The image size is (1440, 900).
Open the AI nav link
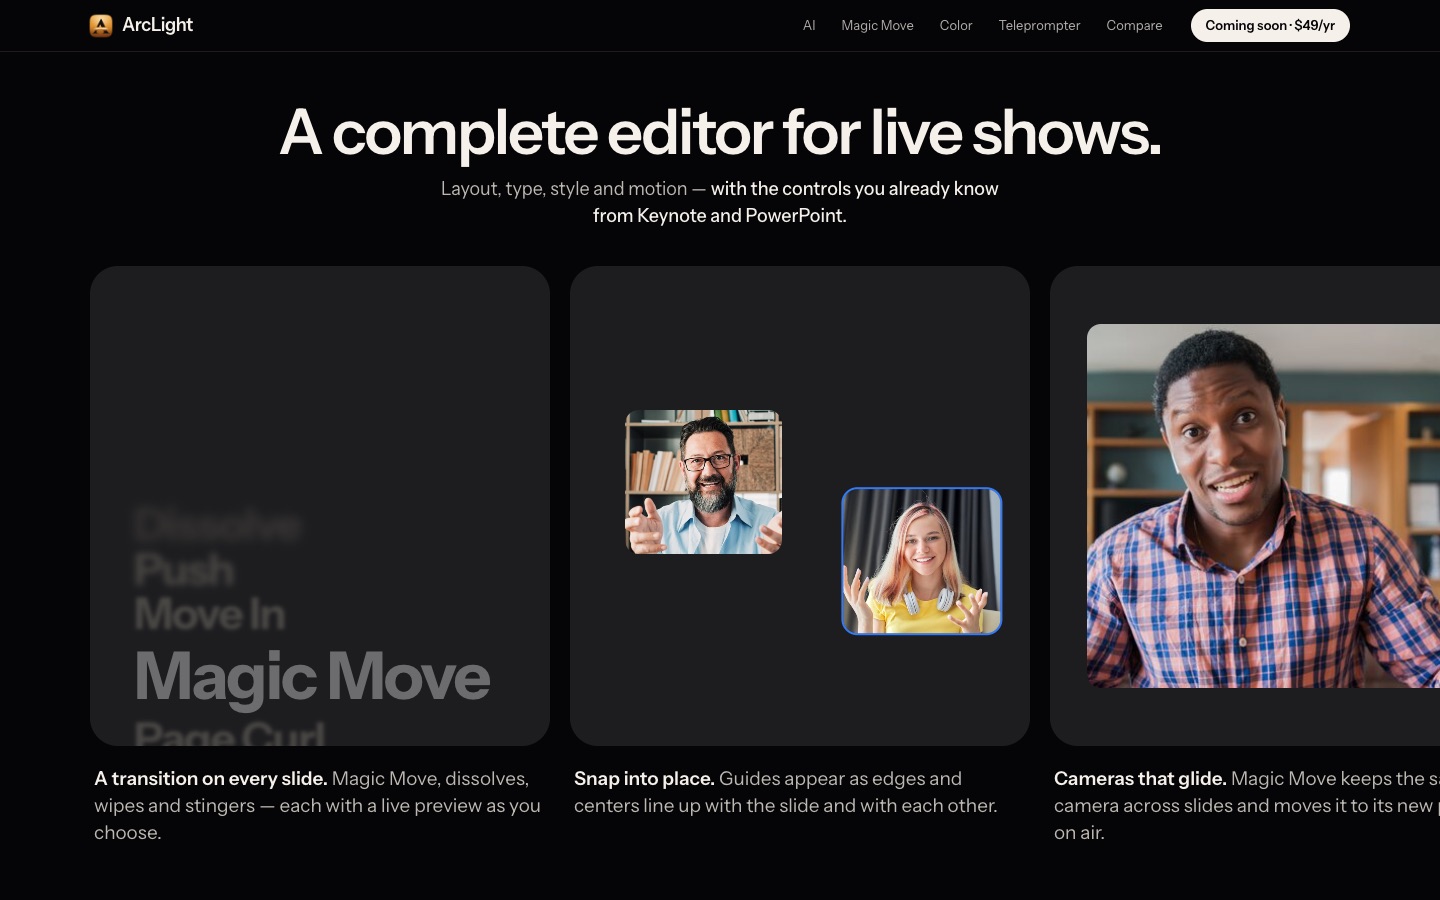(809, 25)
